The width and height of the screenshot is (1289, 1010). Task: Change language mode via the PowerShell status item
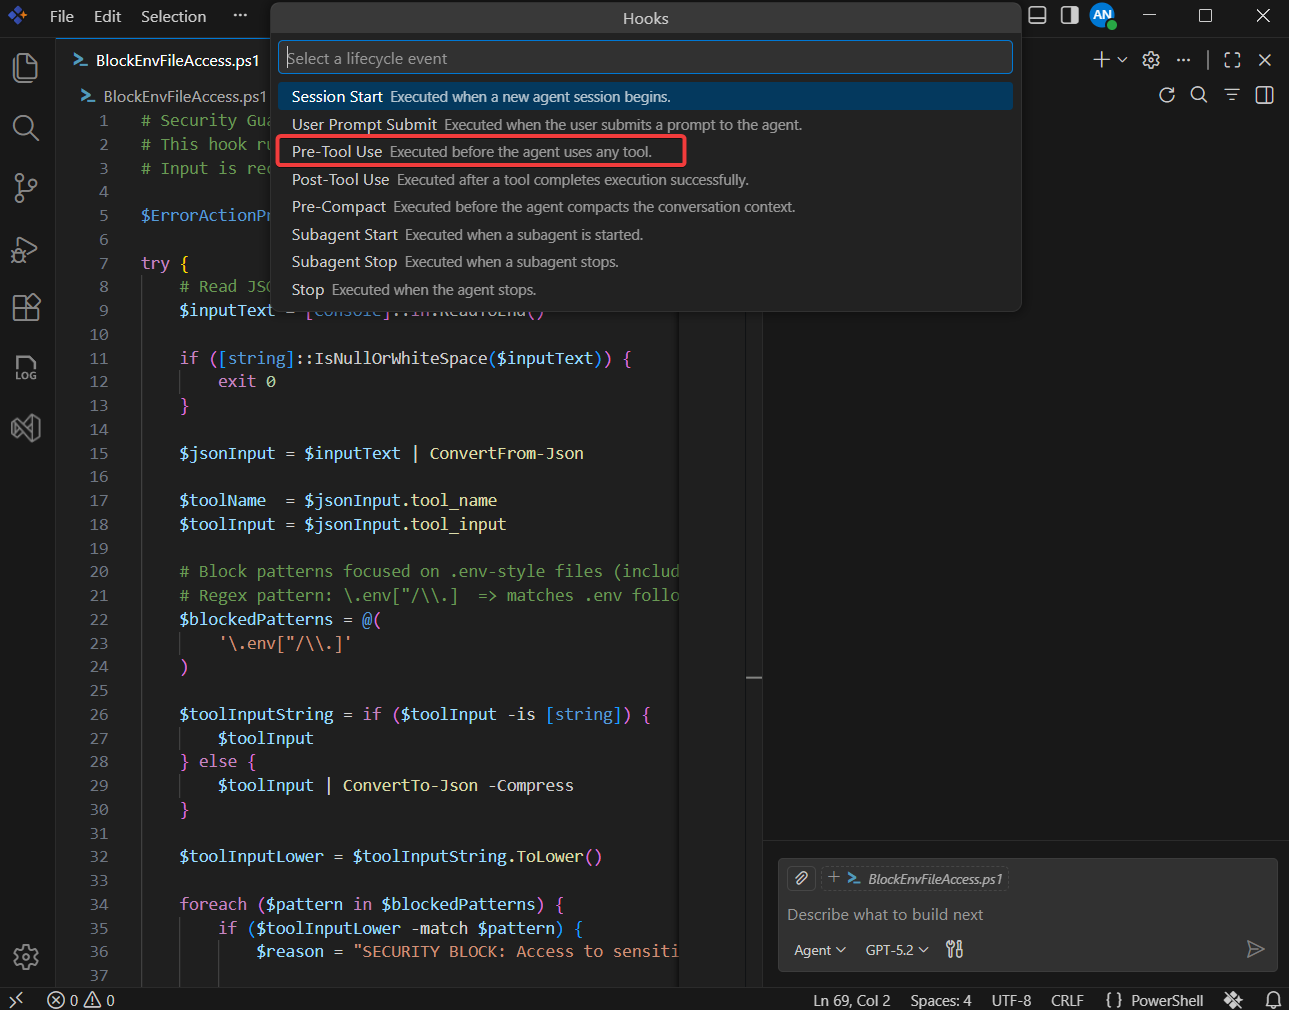coord(1167,999)
